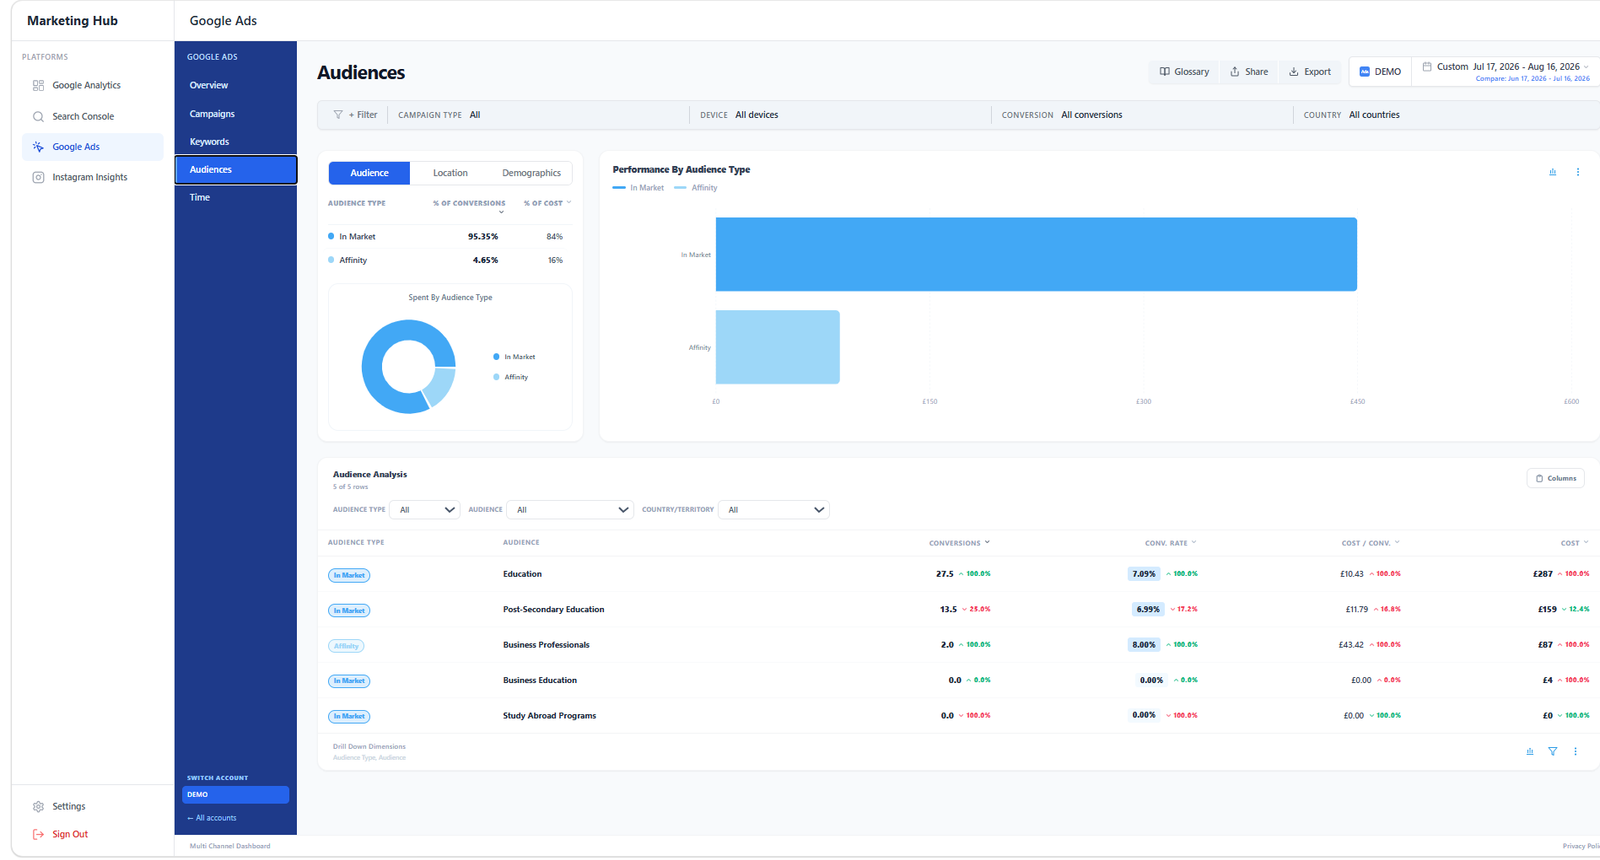1600x860 pixels.
Task: Sign out of Marketing Hub
Action: point(60,835)
